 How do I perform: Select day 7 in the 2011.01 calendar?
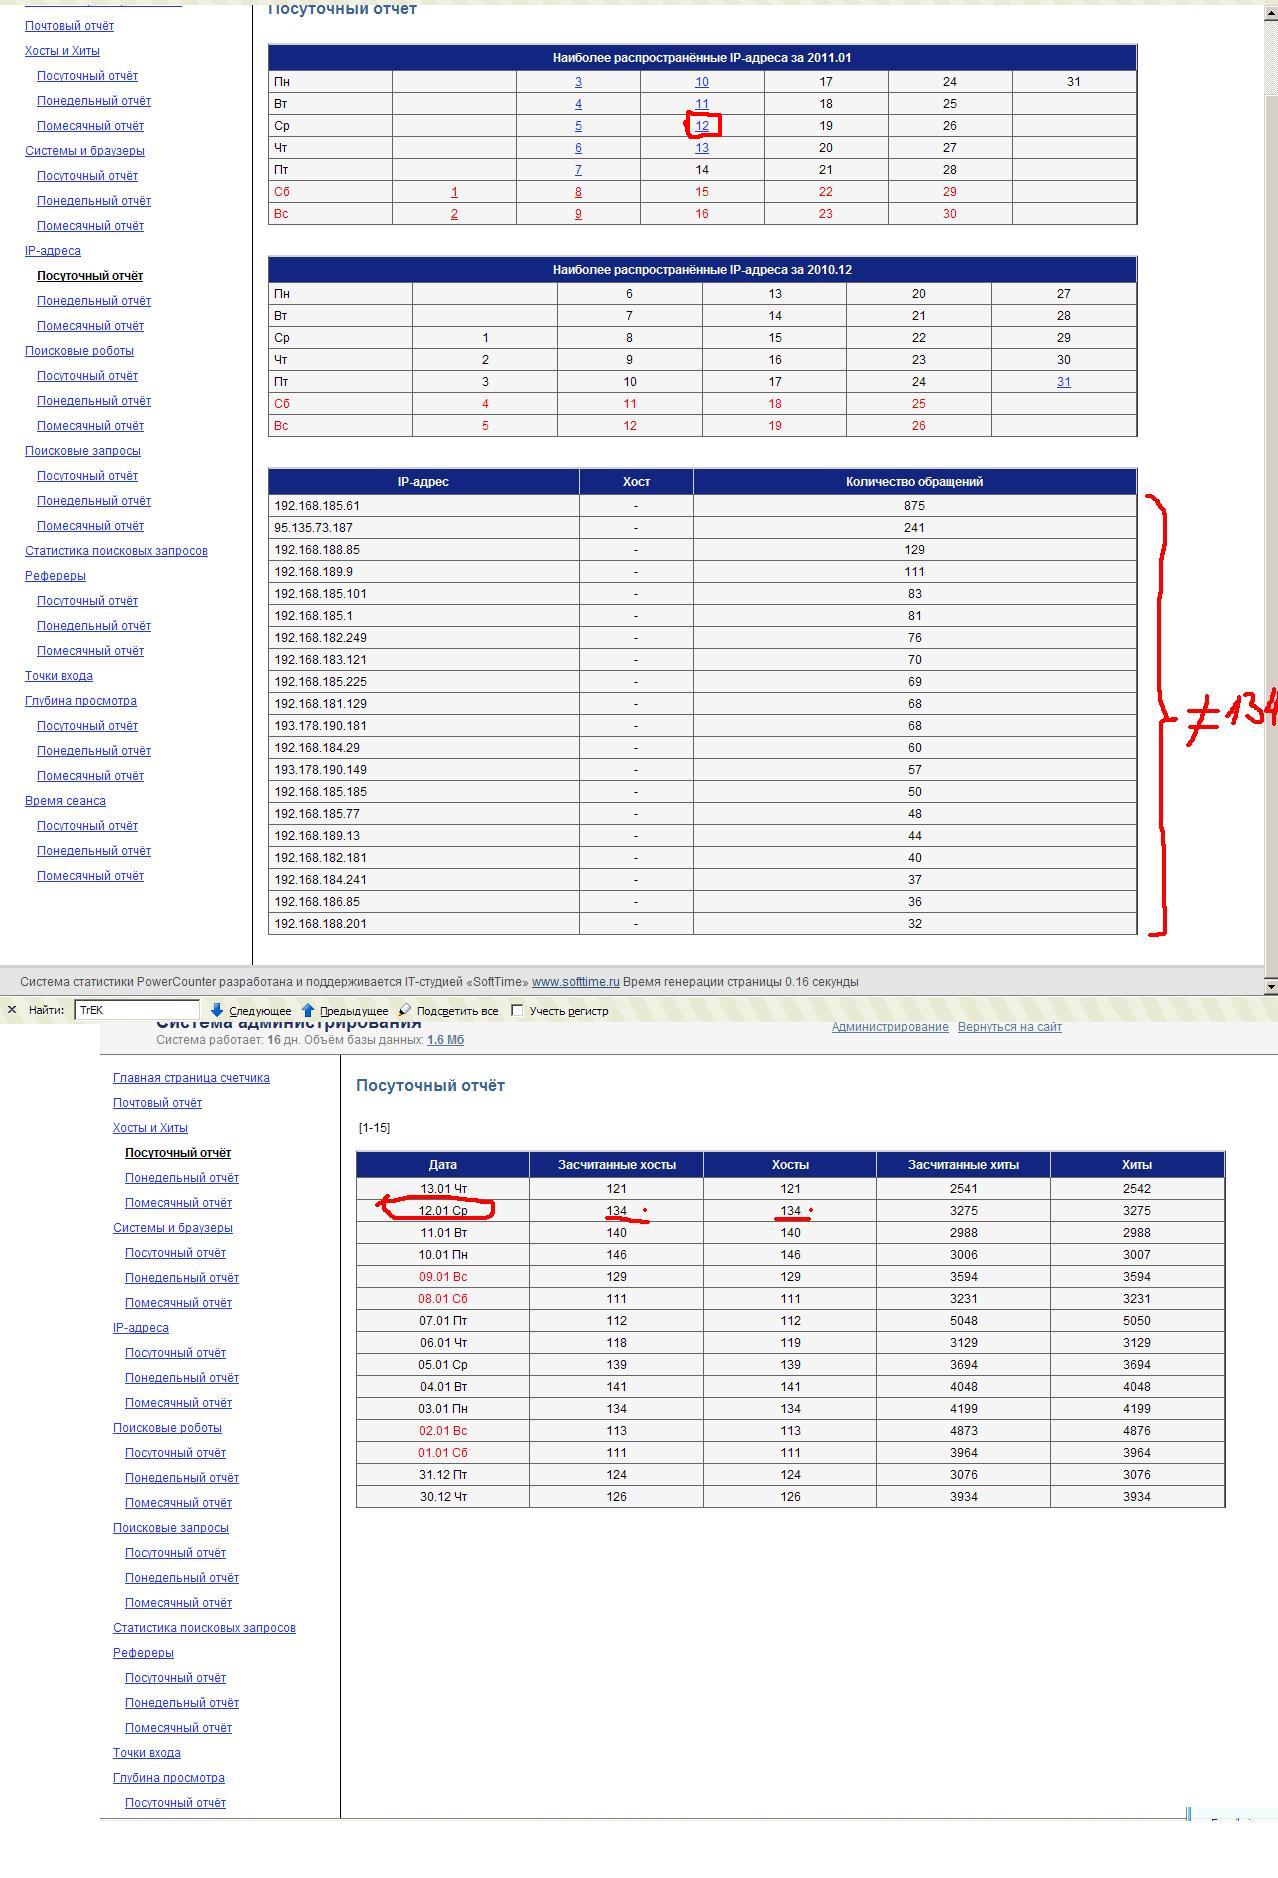578,170
